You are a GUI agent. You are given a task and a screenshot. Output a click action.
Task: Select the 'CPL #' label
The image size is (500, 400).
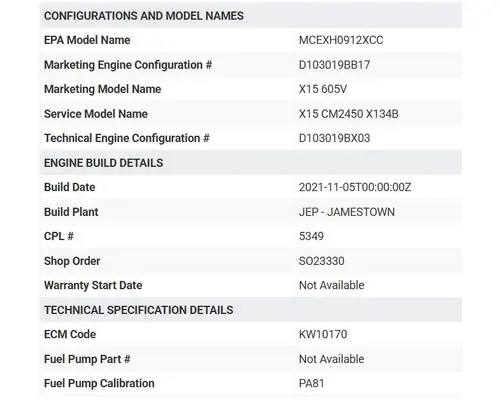tap(59, 236)
